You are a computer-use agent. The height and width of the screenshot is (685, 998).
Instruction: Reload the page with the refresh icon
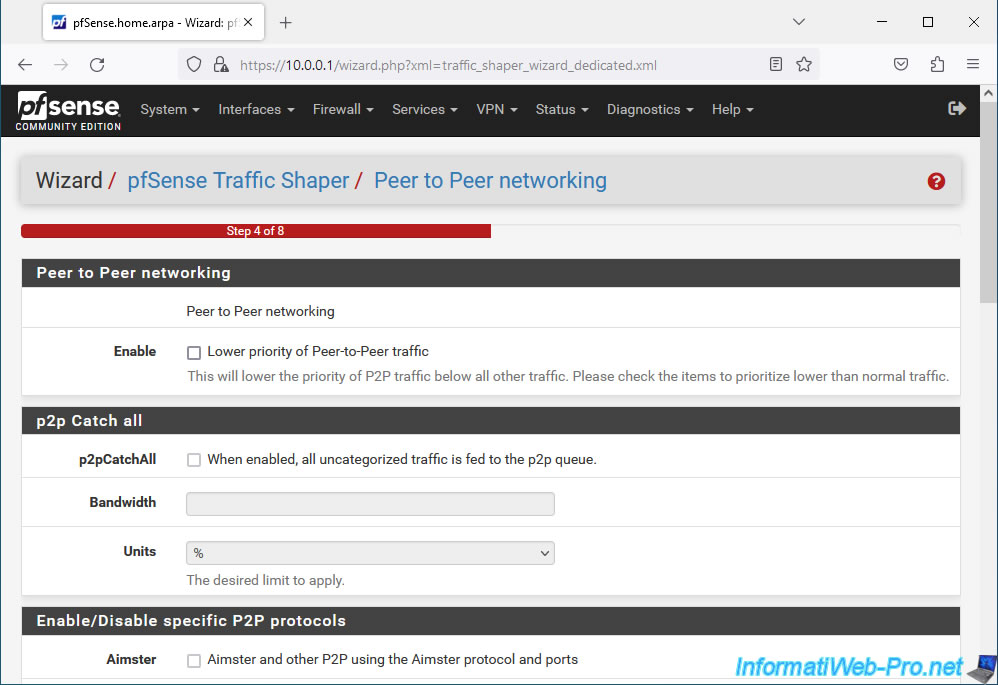(97, 65)
